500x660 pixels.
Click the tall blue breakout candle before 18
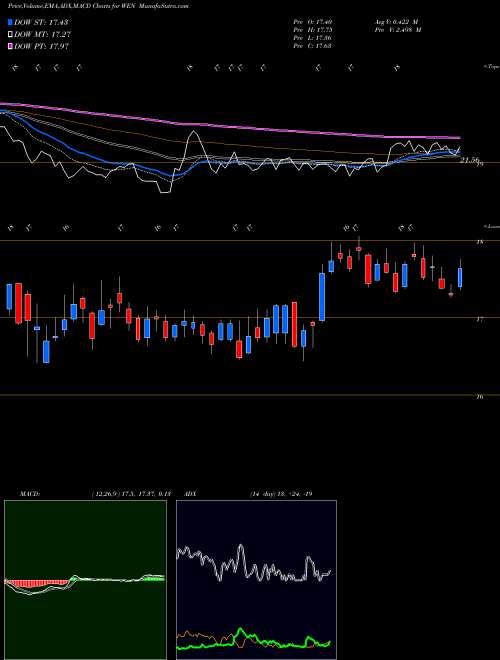click(322, 297)
